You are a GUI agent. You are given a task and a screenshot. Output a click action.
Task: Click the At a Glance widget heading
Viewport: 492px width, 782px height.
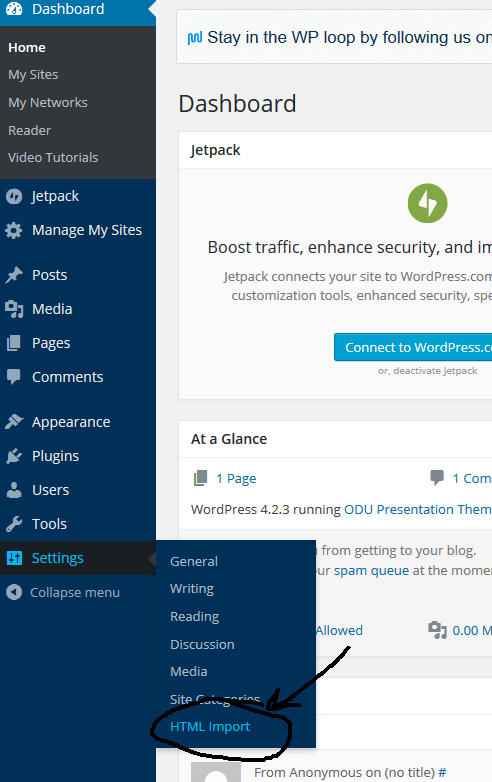click(x=229, y=439)
